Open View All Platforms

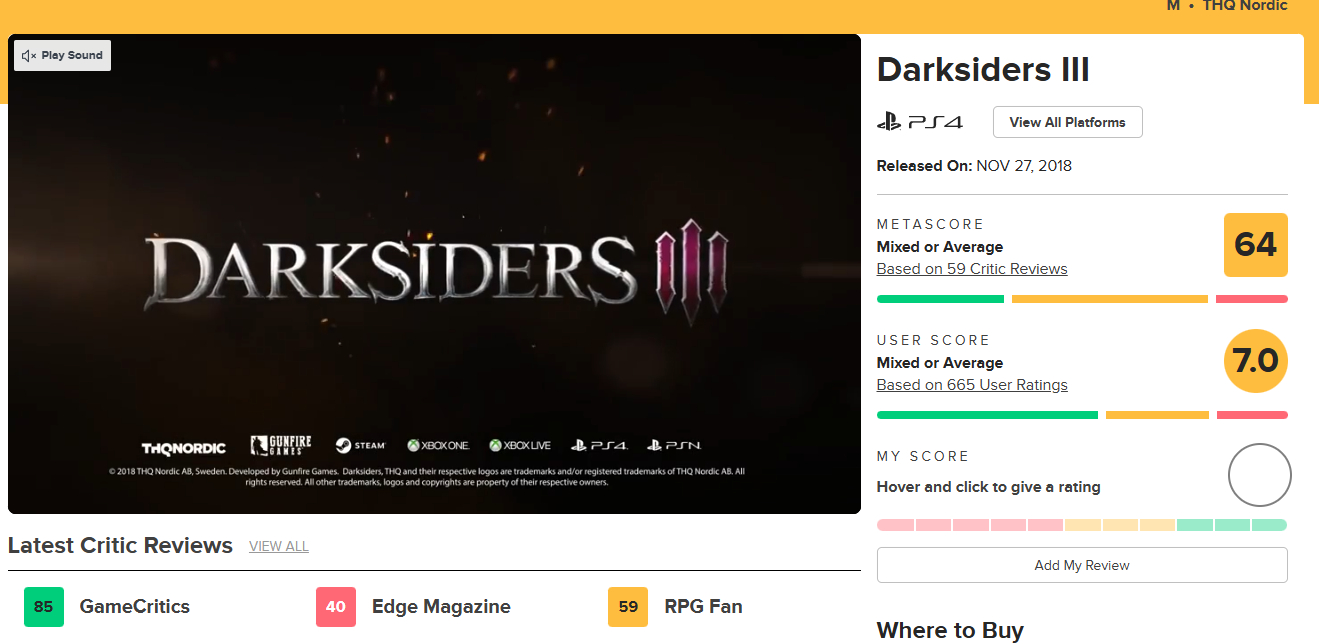1067,123
